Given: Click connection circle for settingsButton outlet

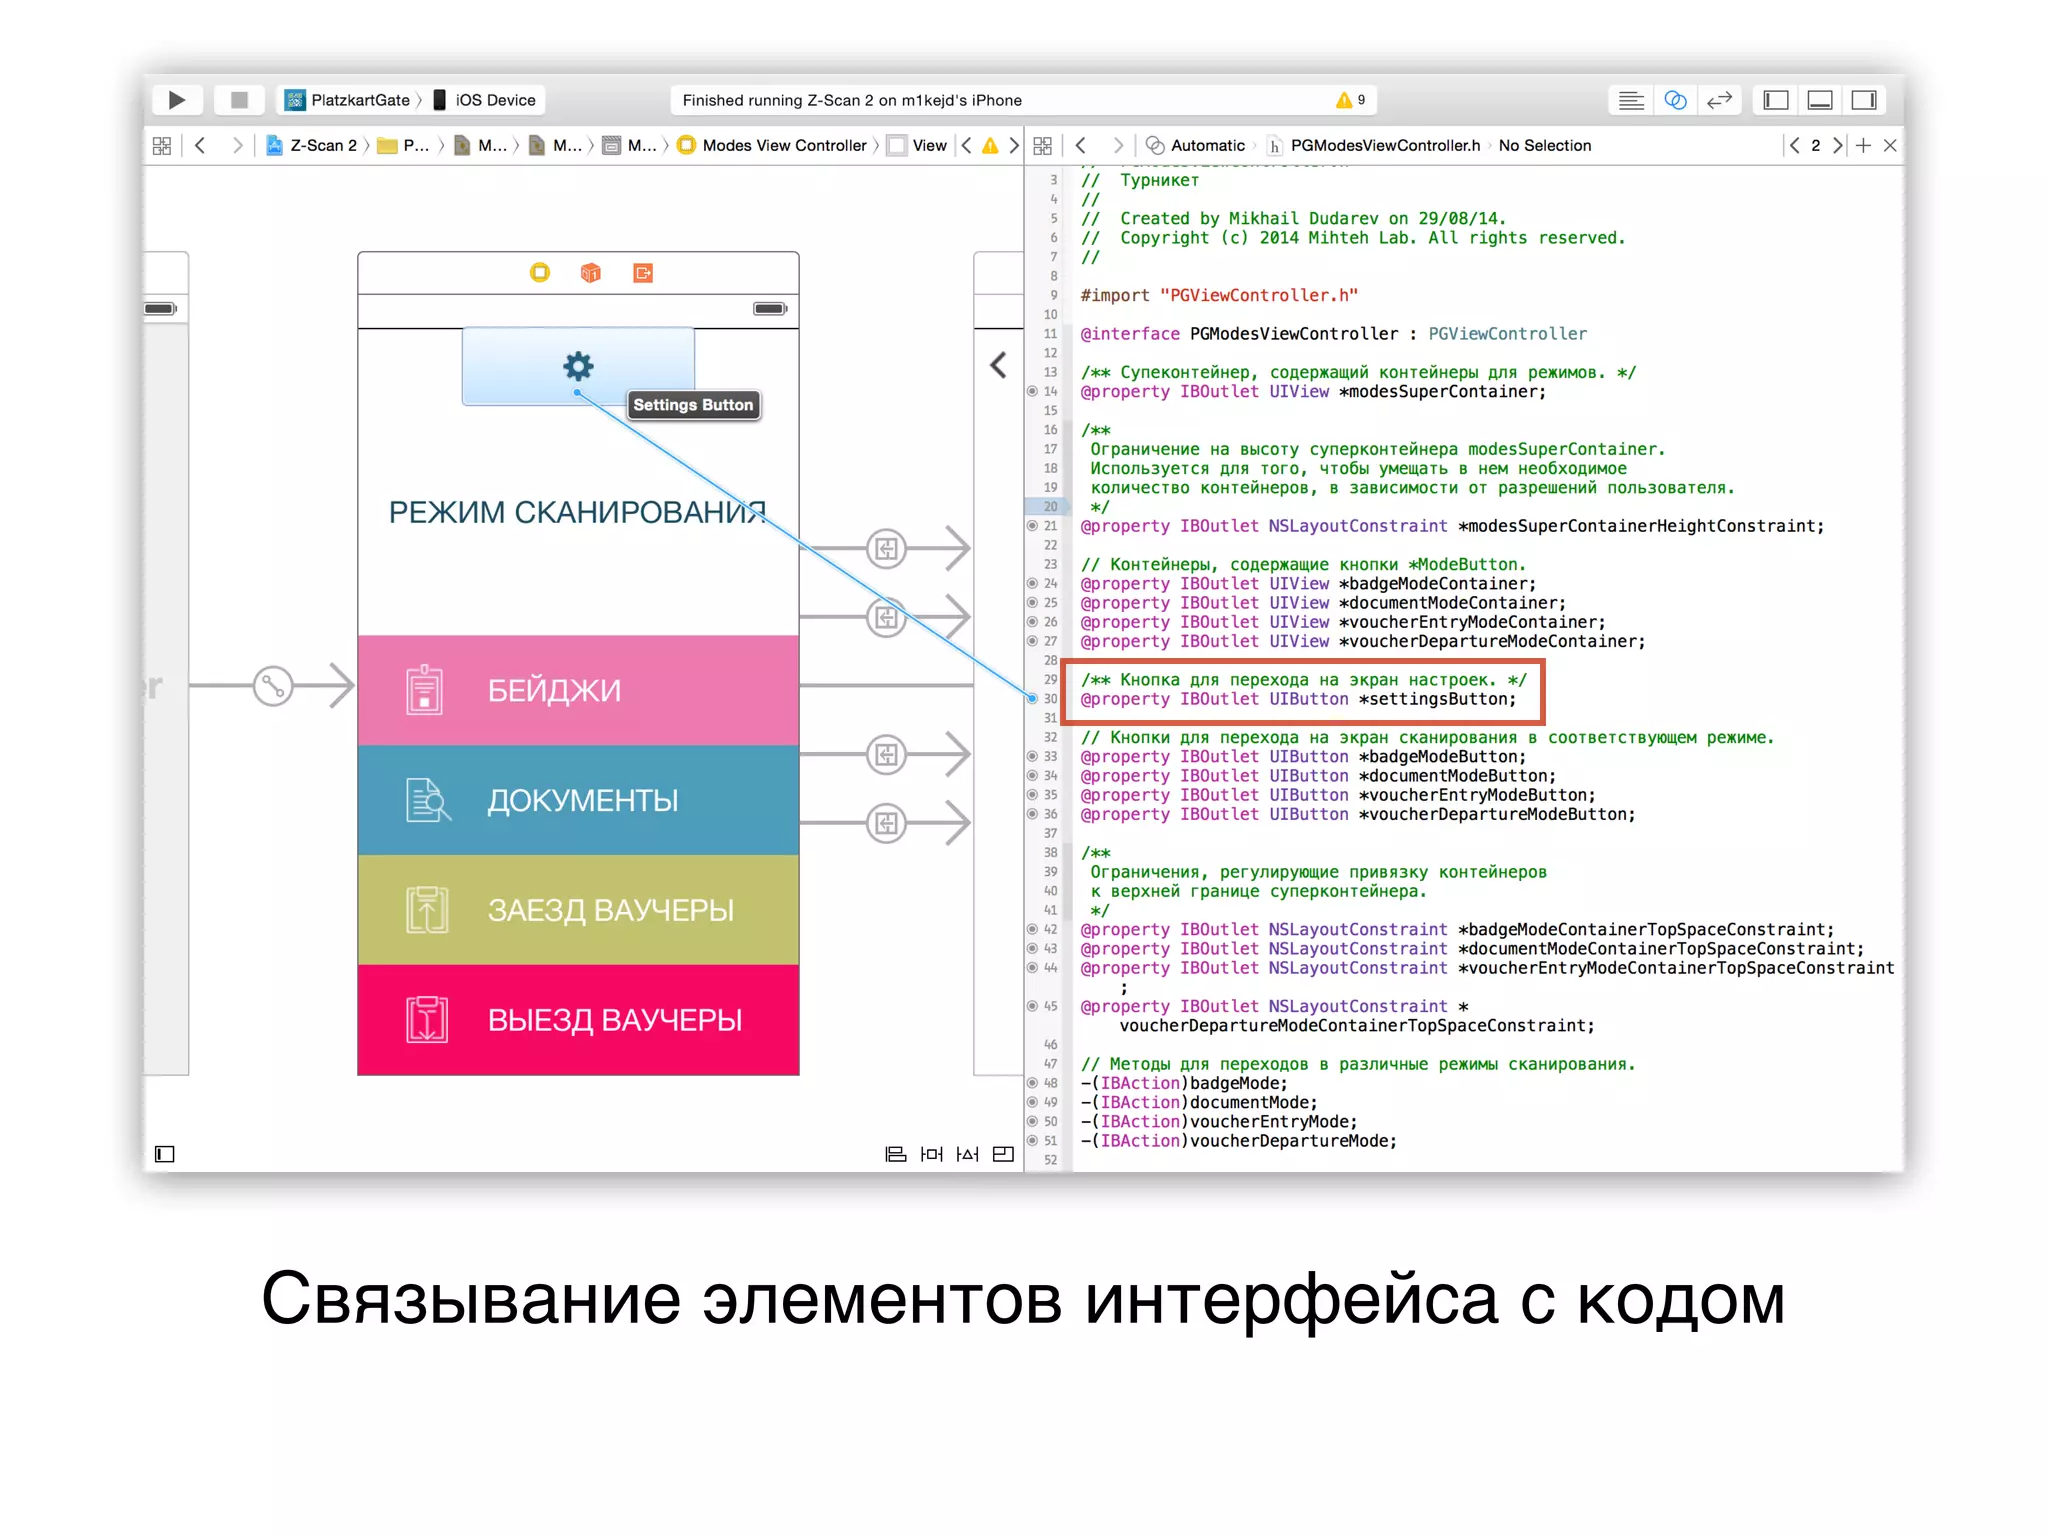Looking at the screenshot, I should 1032,698.
